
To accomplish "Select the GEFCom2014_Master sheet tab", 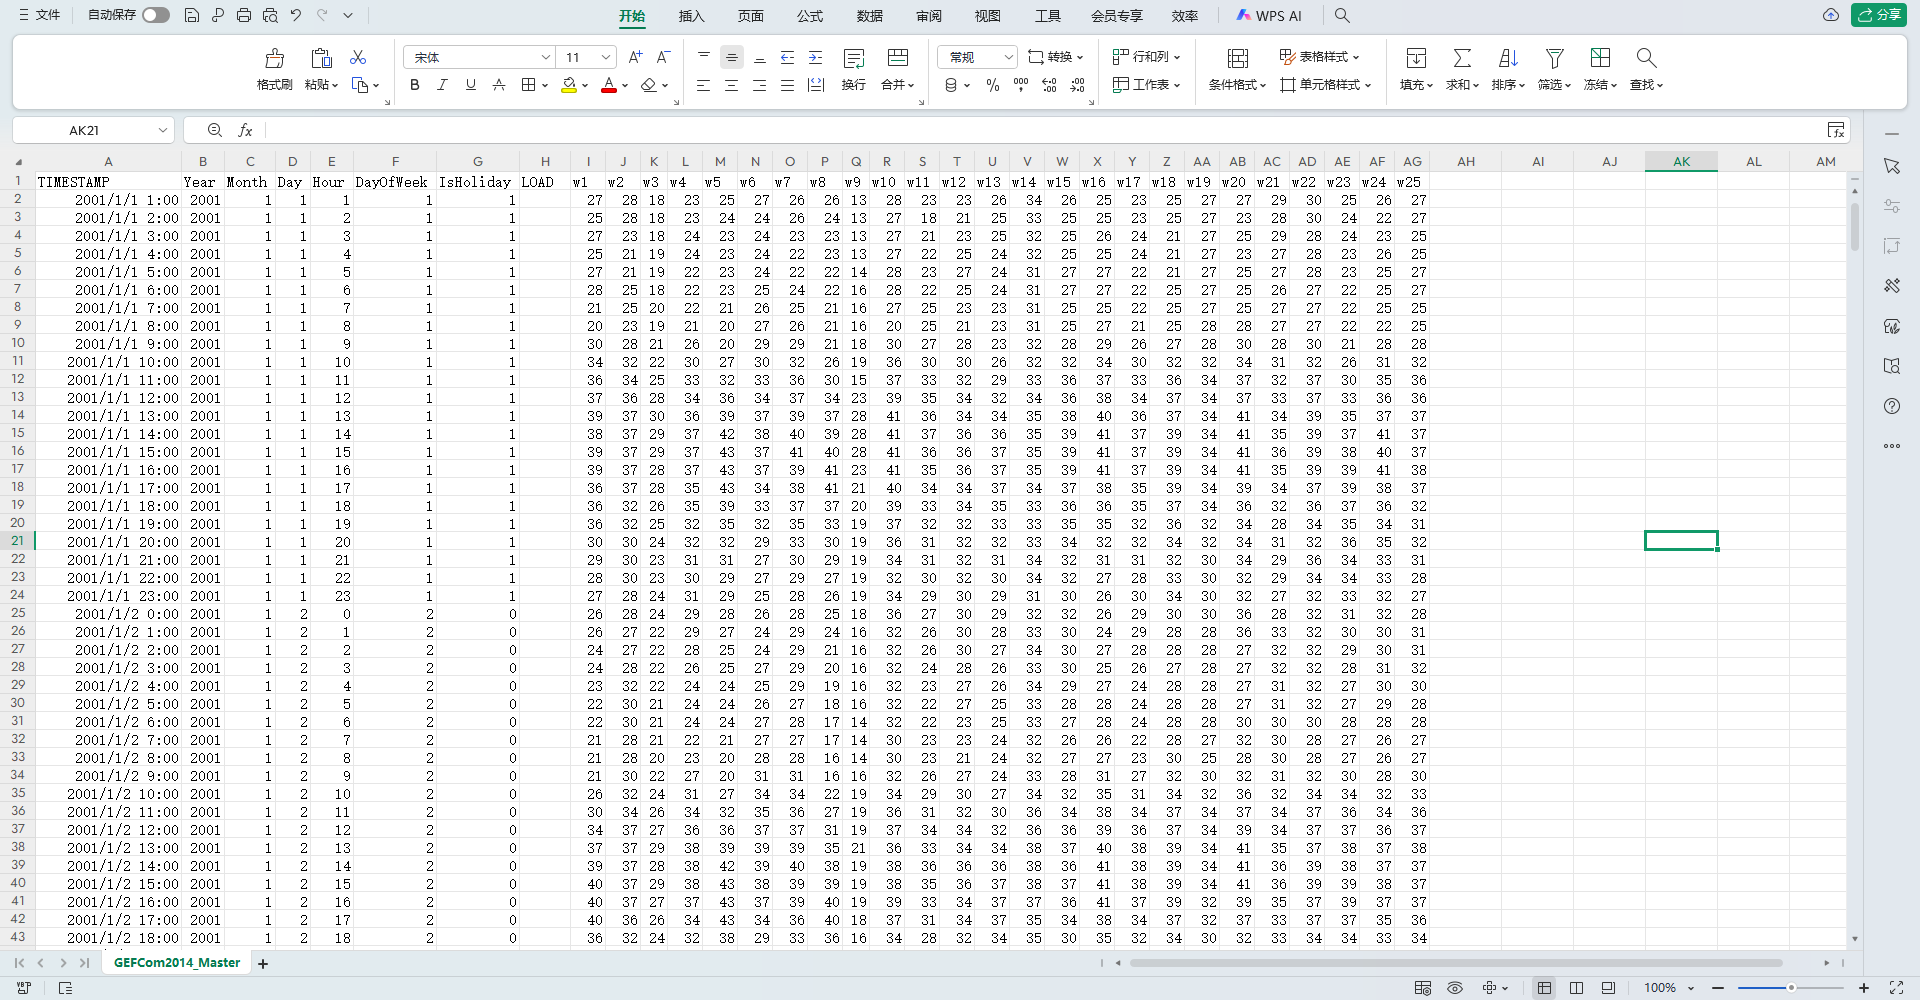I will tap(177, 963).
